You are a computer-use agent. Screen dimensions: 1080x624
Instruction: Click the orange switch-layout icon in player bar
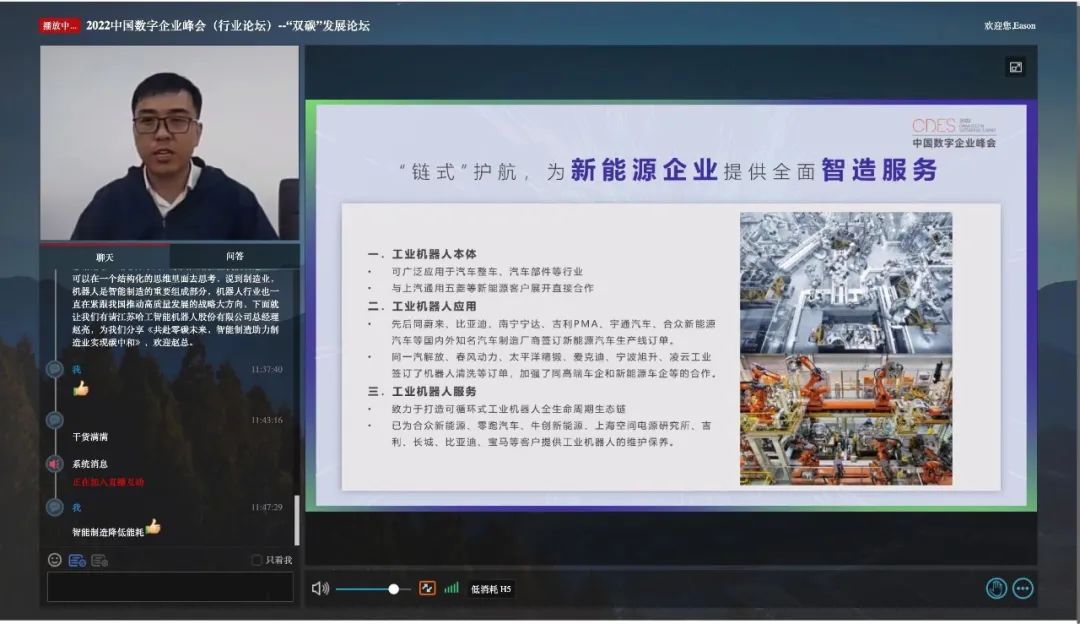(427, 588)
